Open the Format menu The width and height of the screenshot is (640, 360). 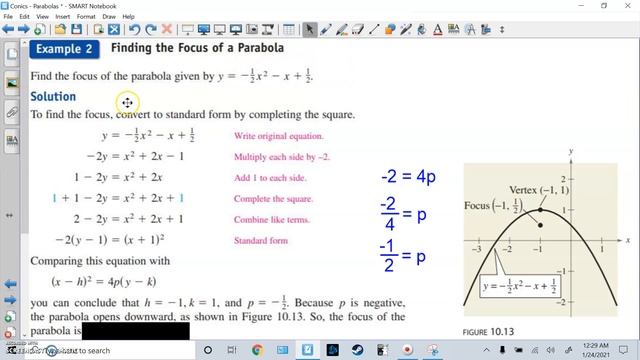point(86,17)
